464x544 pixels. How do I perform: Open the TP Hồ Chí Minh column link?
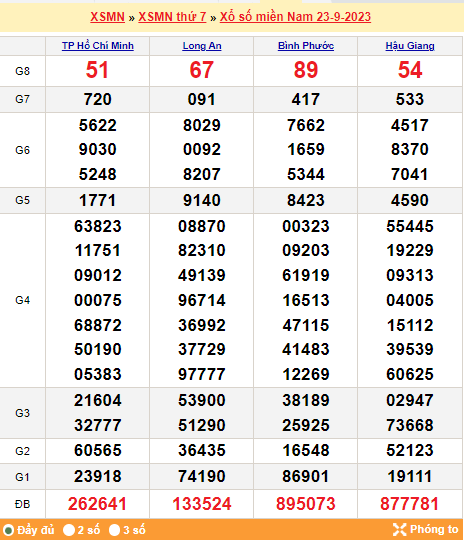[98, 46]
